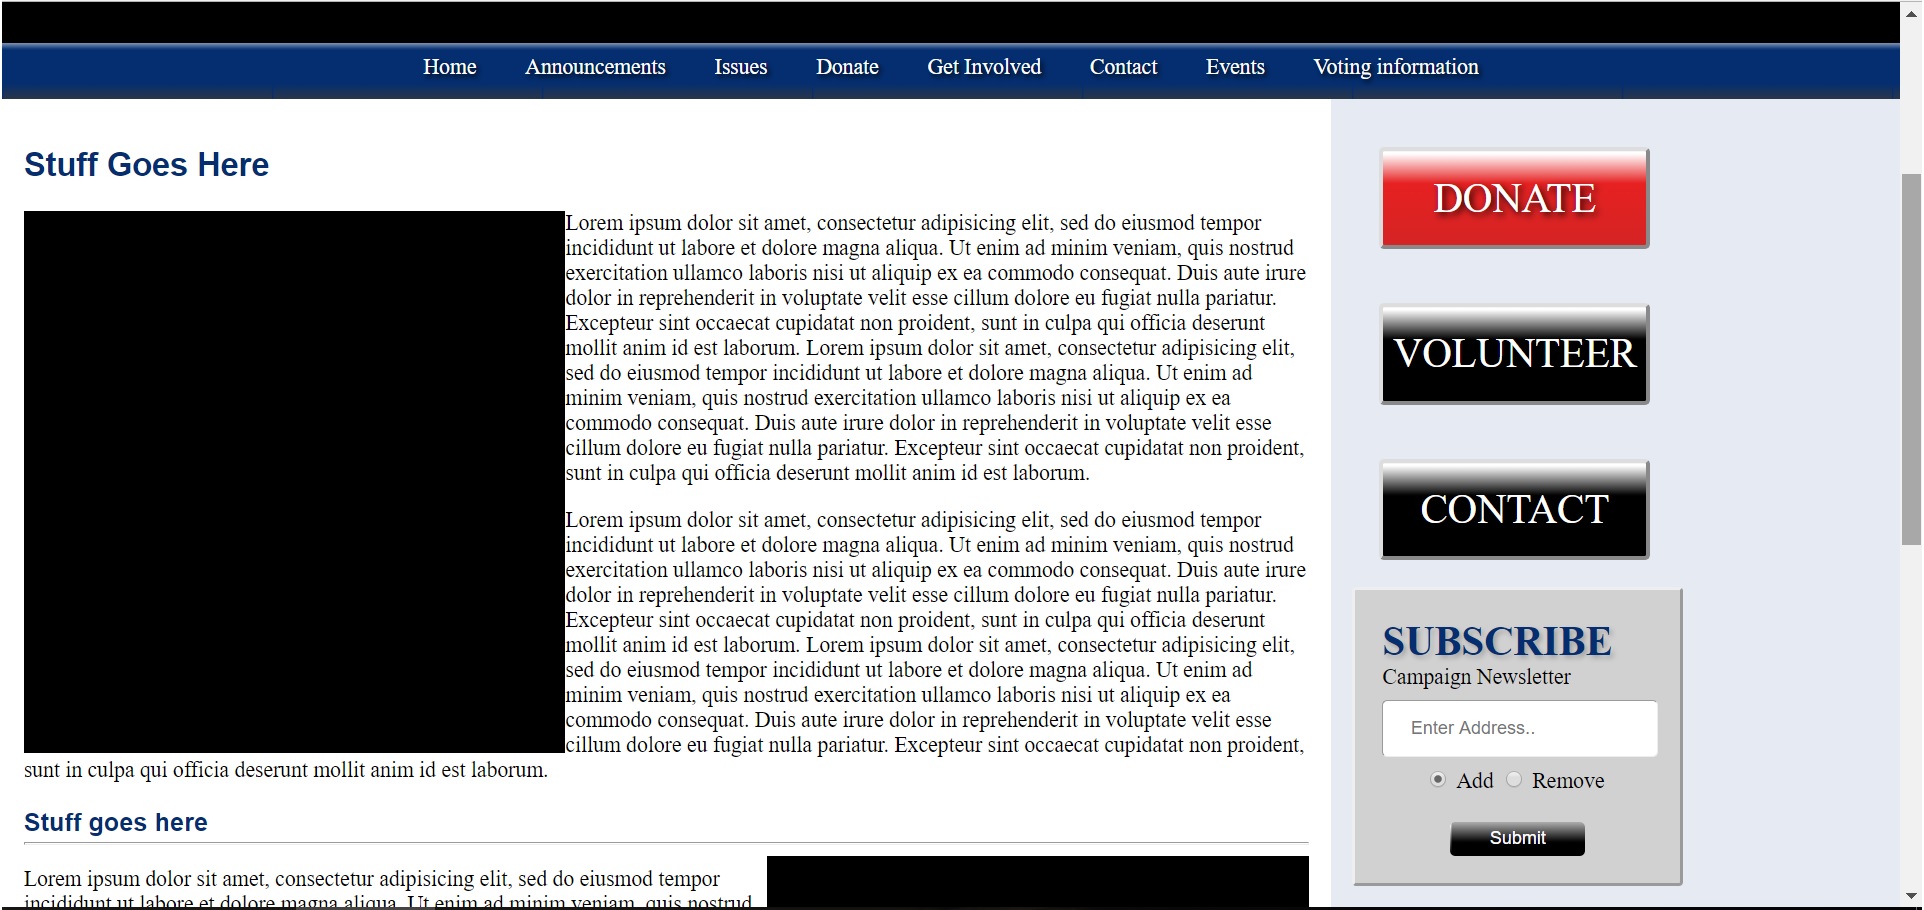Select the Add radio option
The width and height of the screenshot is (1924, 910).
[x=1438, y=780]
